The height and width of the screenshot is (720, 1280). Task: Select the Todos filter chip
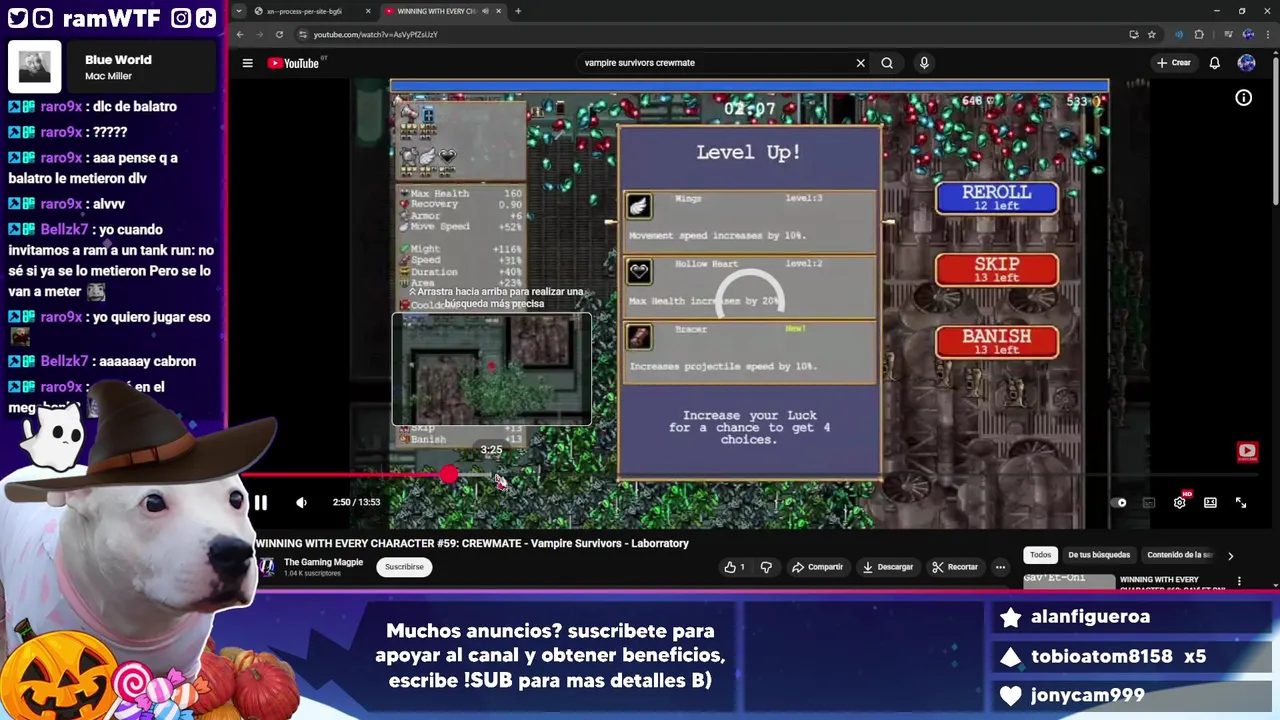[1041, 555]
